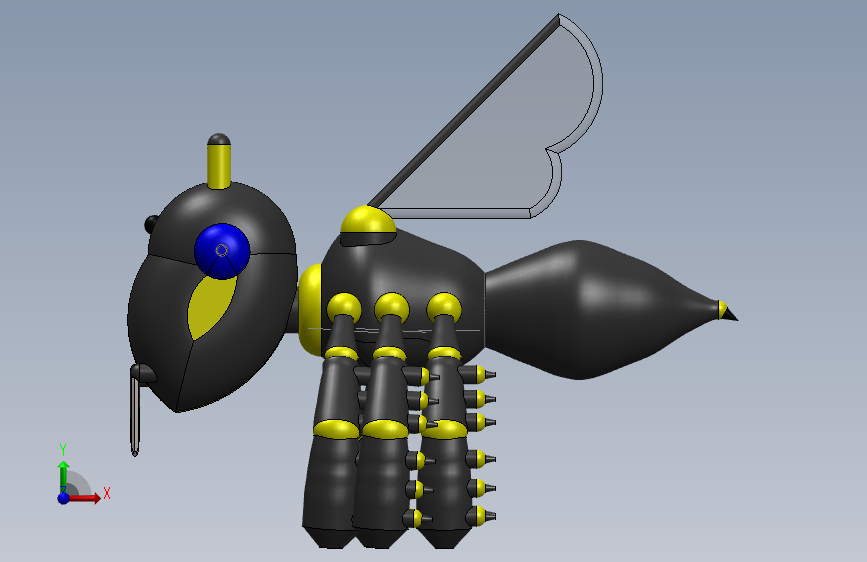
Task: Click the green Y axis arrow of the triad
Action: 64,476
